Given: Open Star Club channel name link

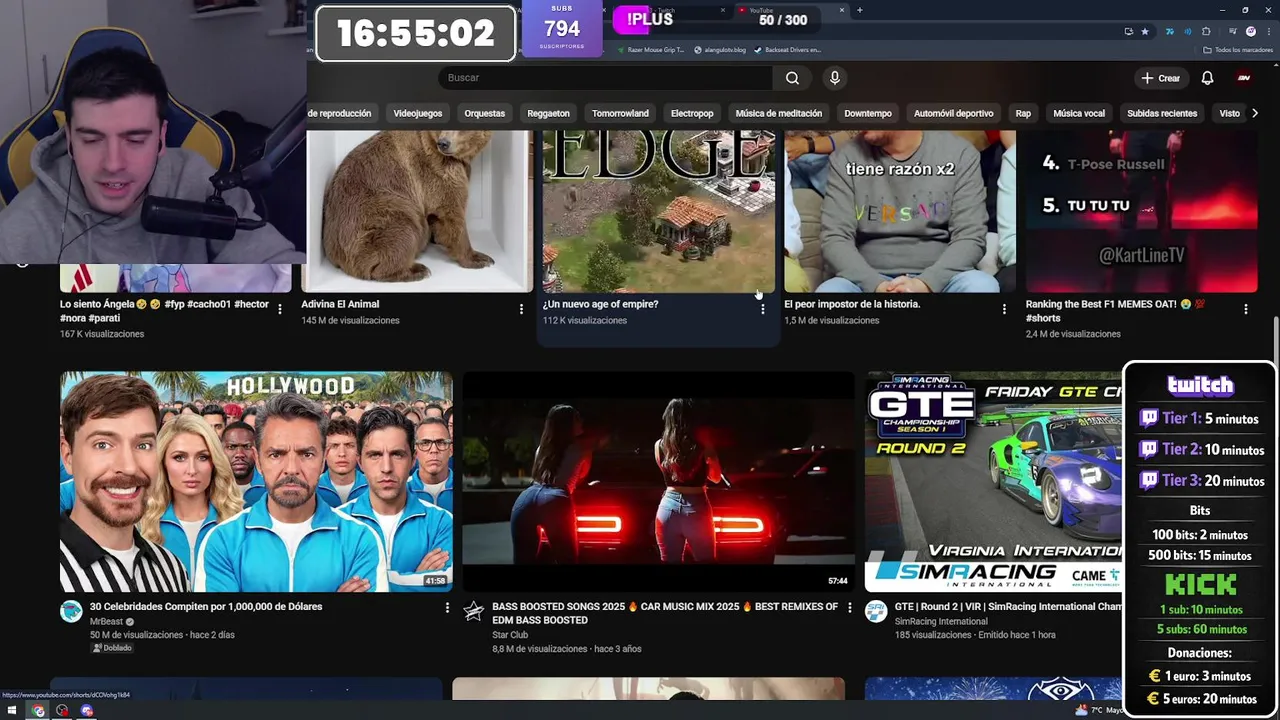Looking at the screenshot, I should (x=510, y=635).
